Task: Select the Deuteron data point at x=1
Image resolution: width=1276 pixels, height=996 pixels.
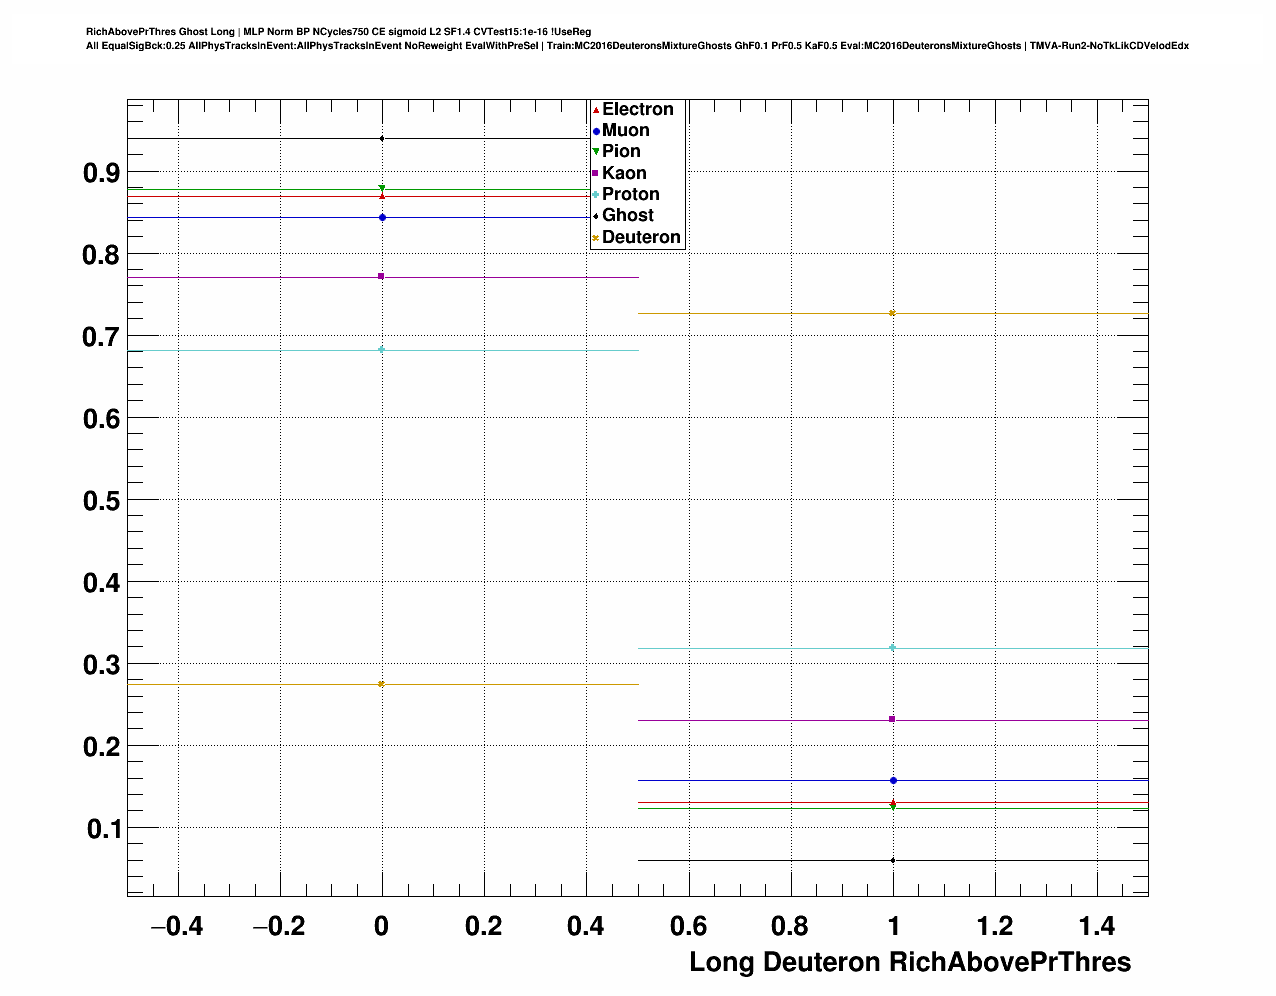Action: (892, 314)
